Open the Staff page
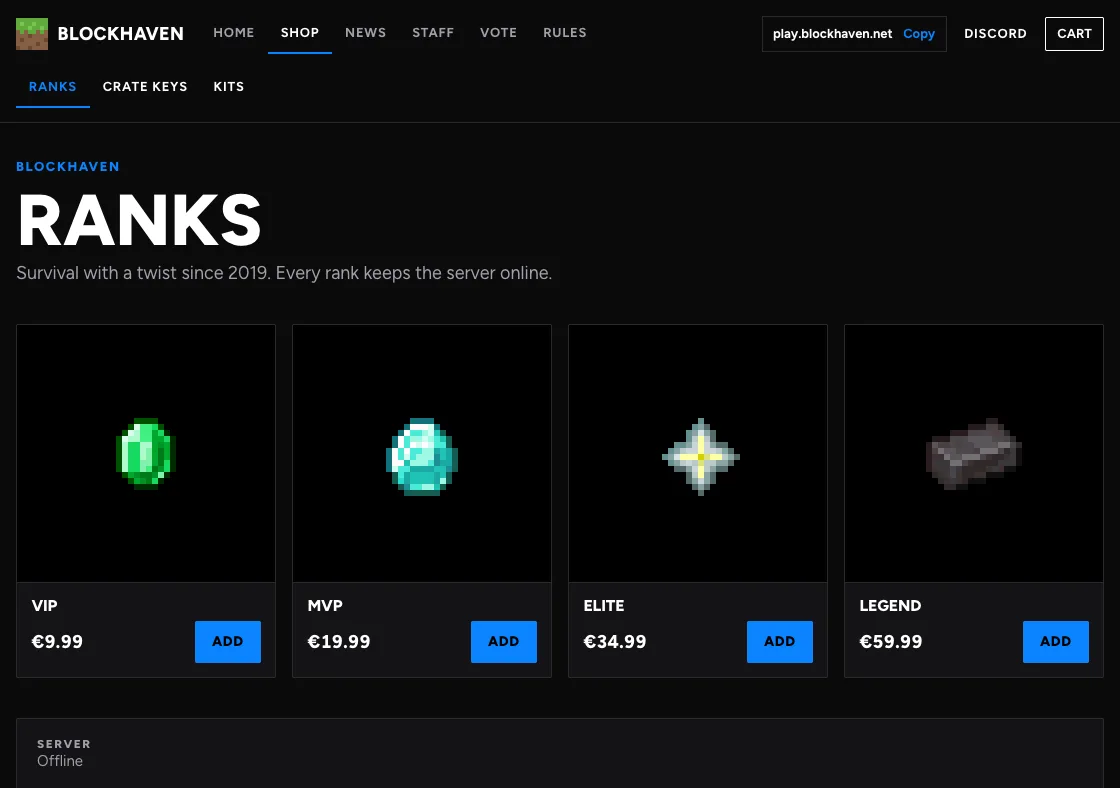1120x788 pixels. [433, 33]
